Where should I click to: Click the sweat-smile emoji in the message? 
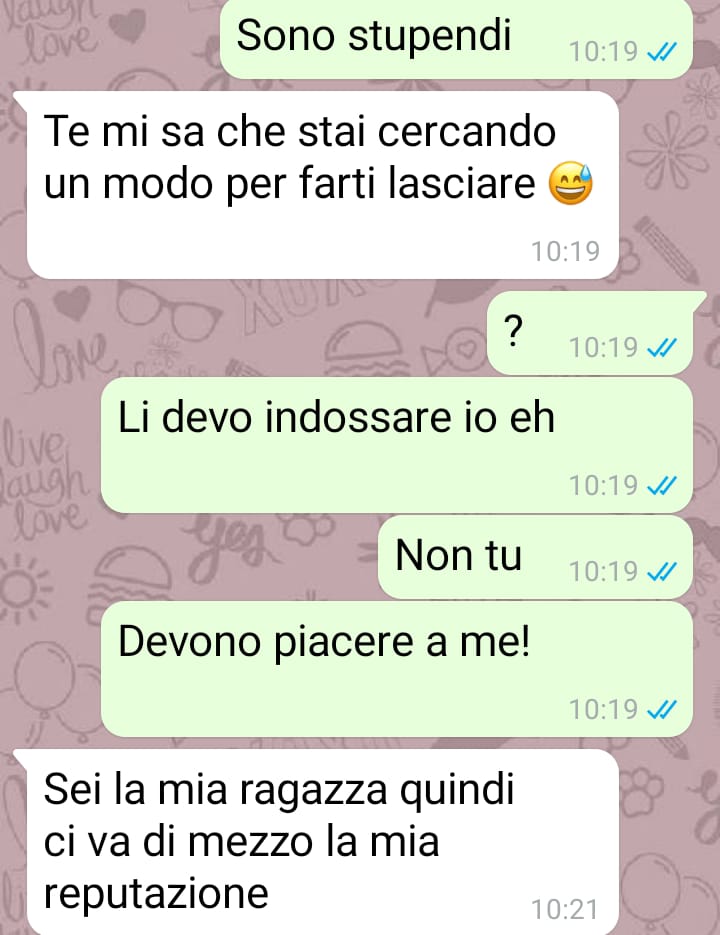coord(571,184)
